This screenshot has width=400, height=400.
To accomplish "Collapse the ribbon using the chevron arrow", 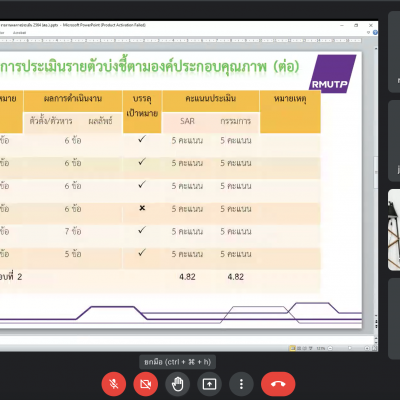I will tap(368, 33).
